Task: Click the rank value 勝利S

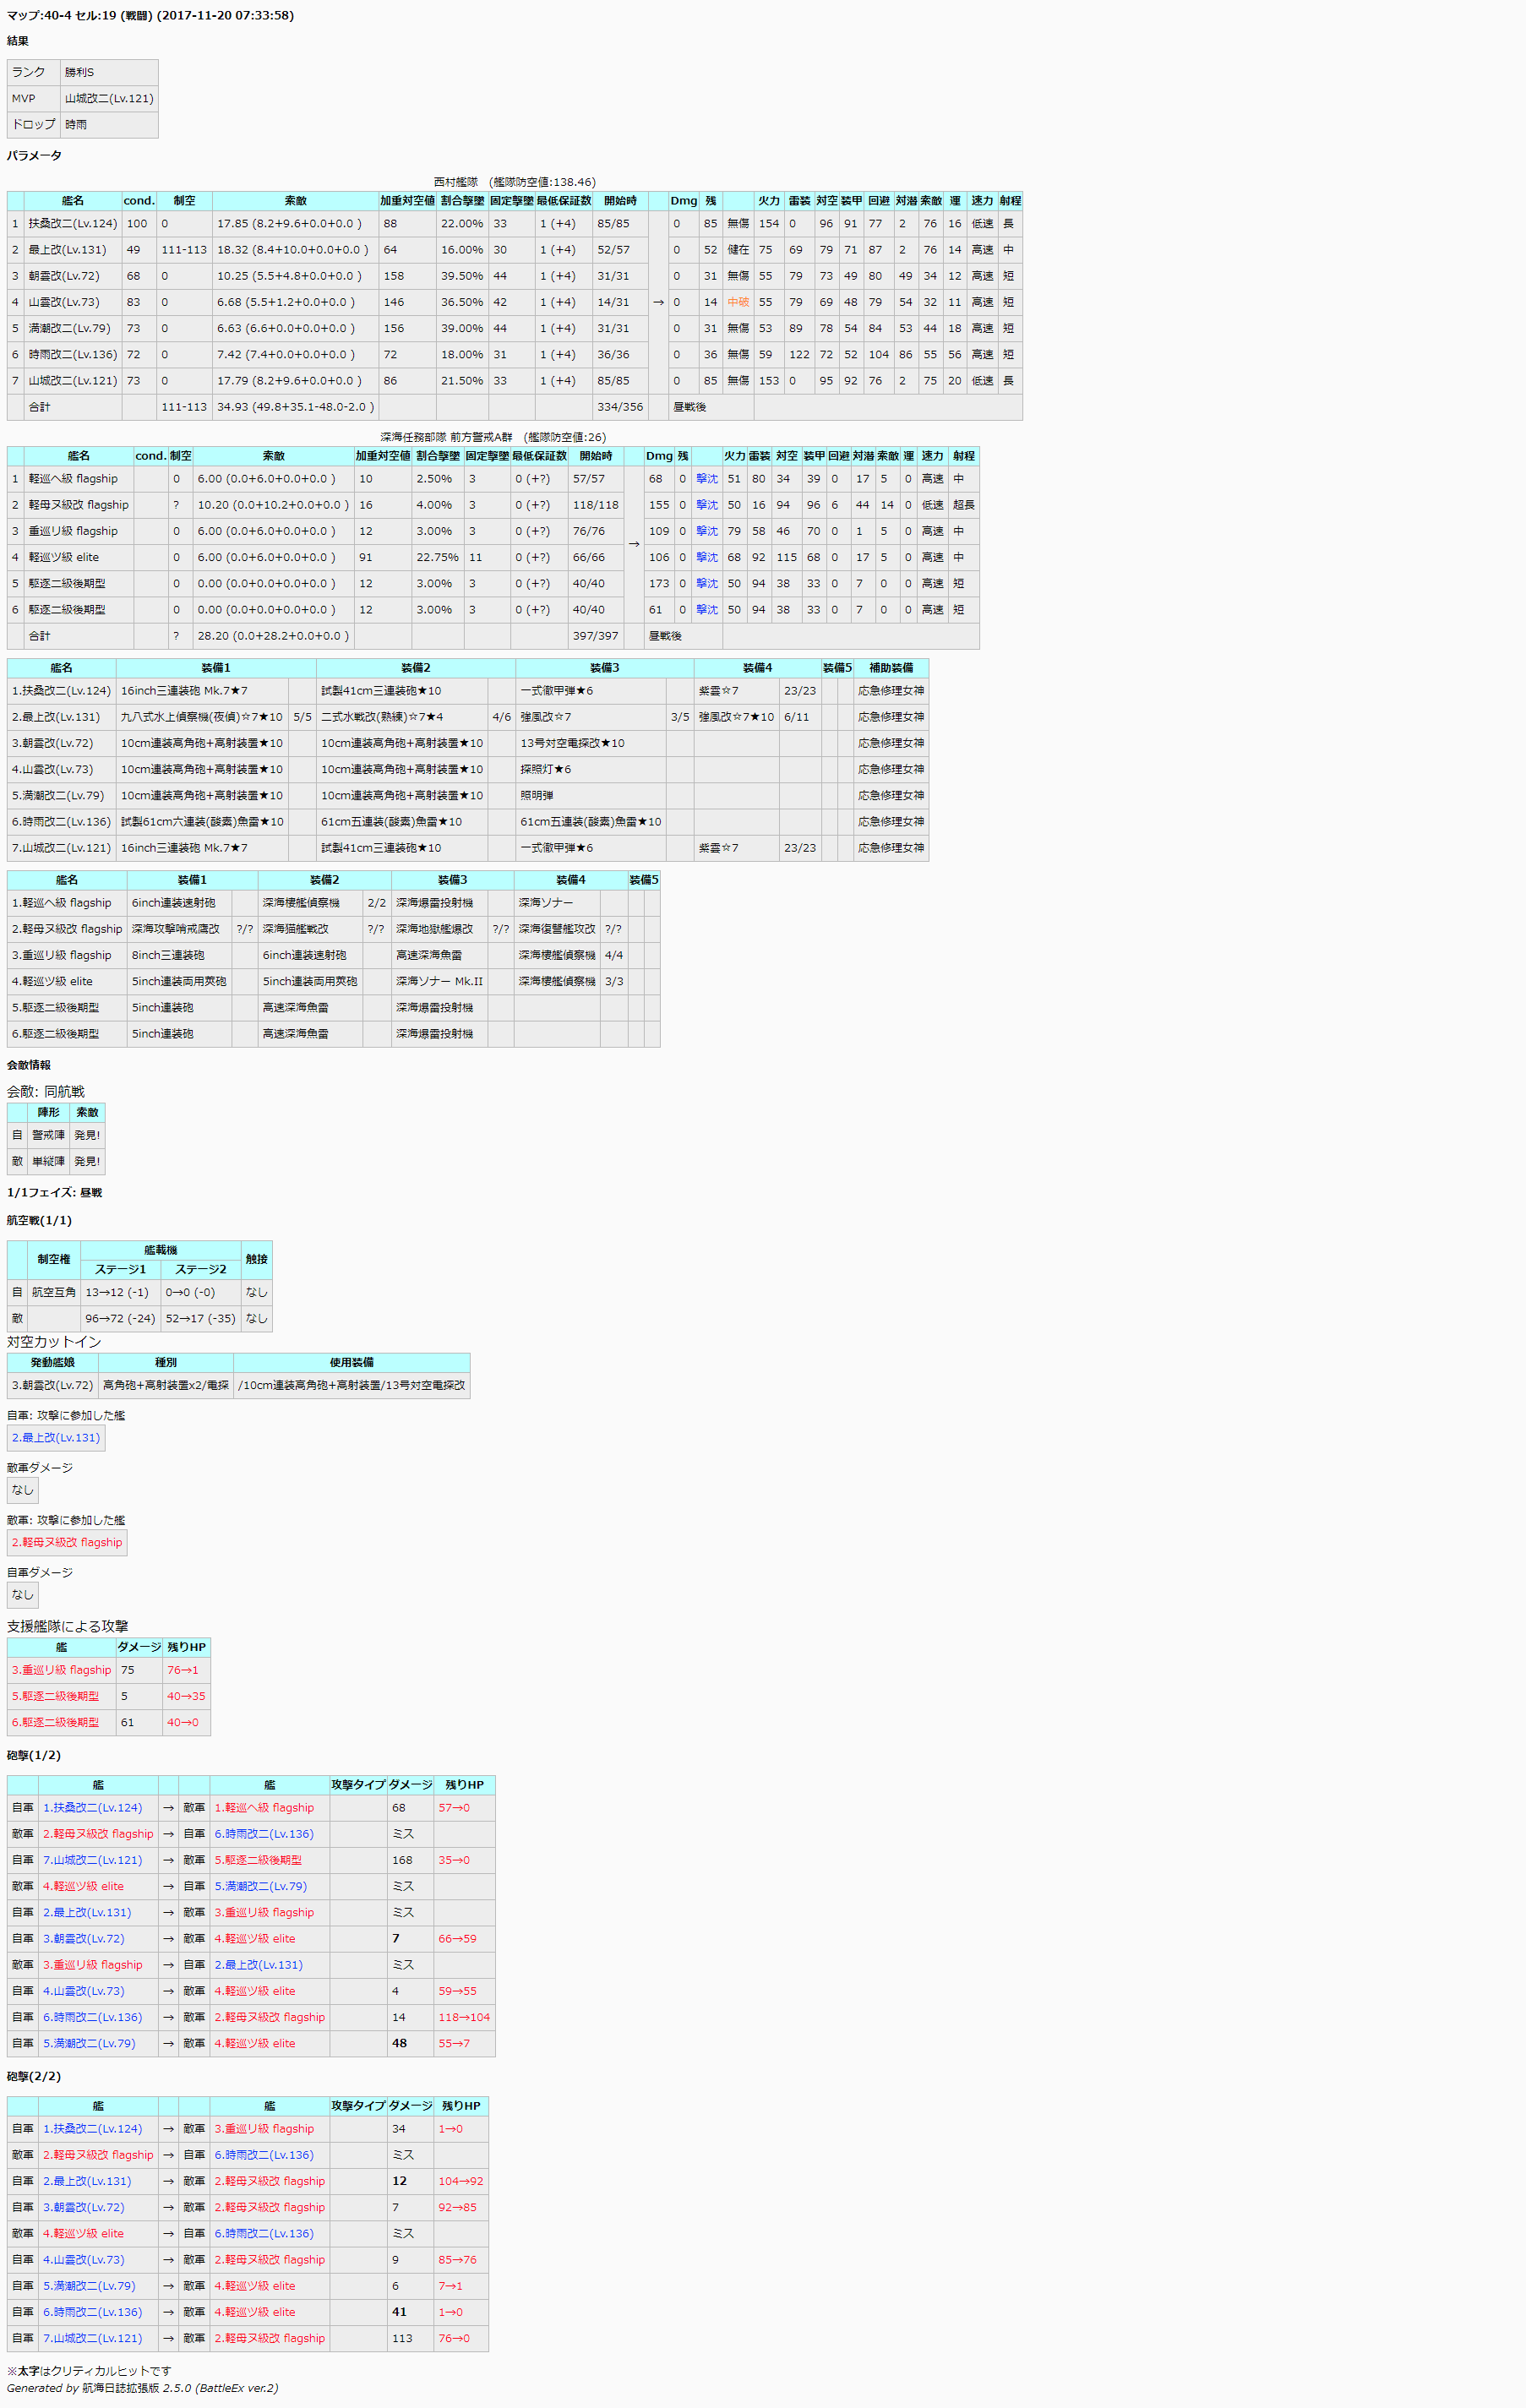Action: coord(79,72)
